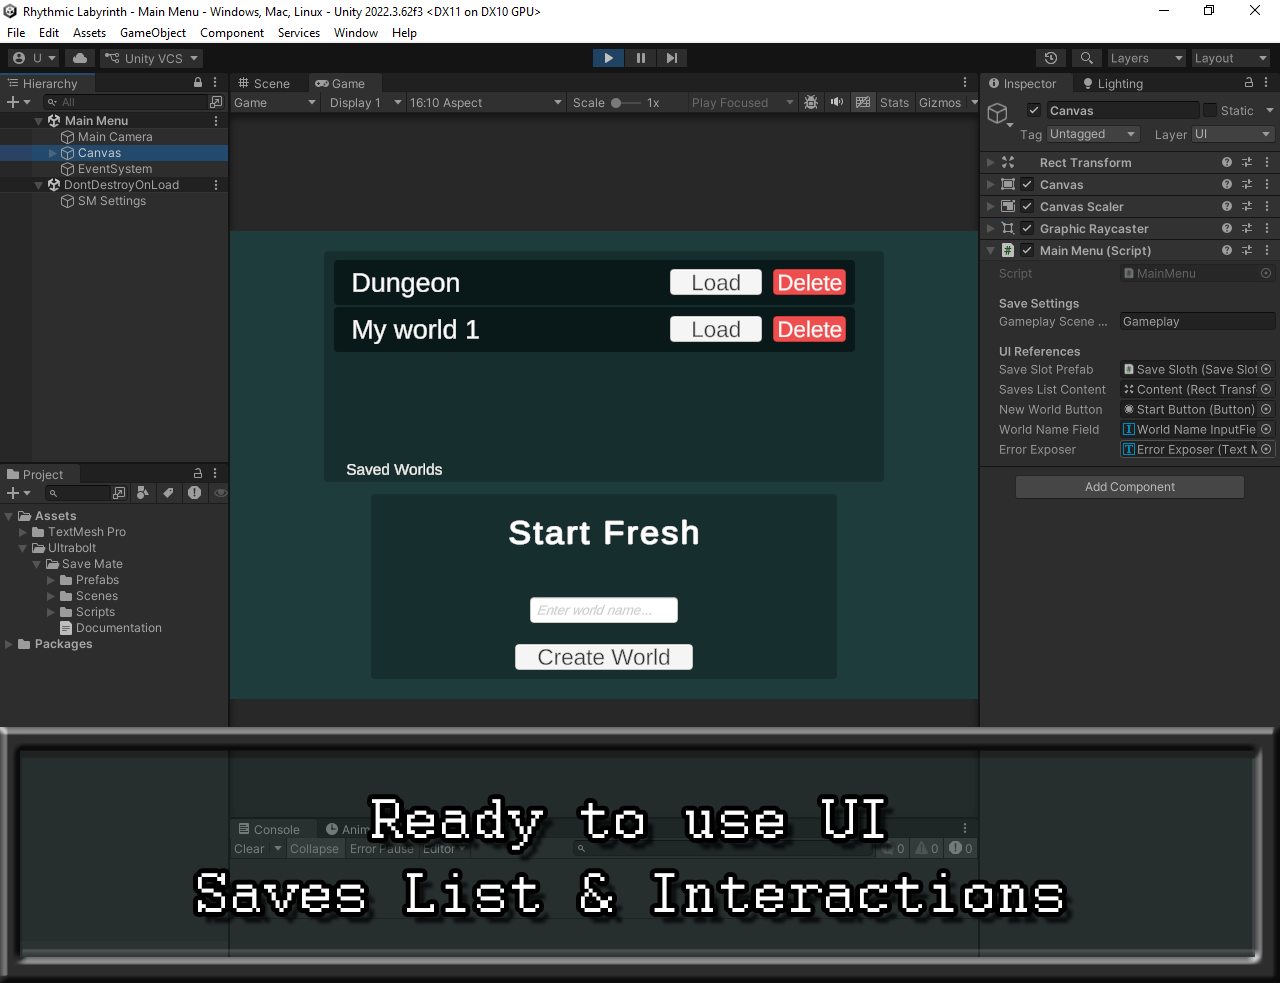Pick object for Save Slot Prefab field
Viewport: 1280px width, 983px height.
click(1266, 369)
